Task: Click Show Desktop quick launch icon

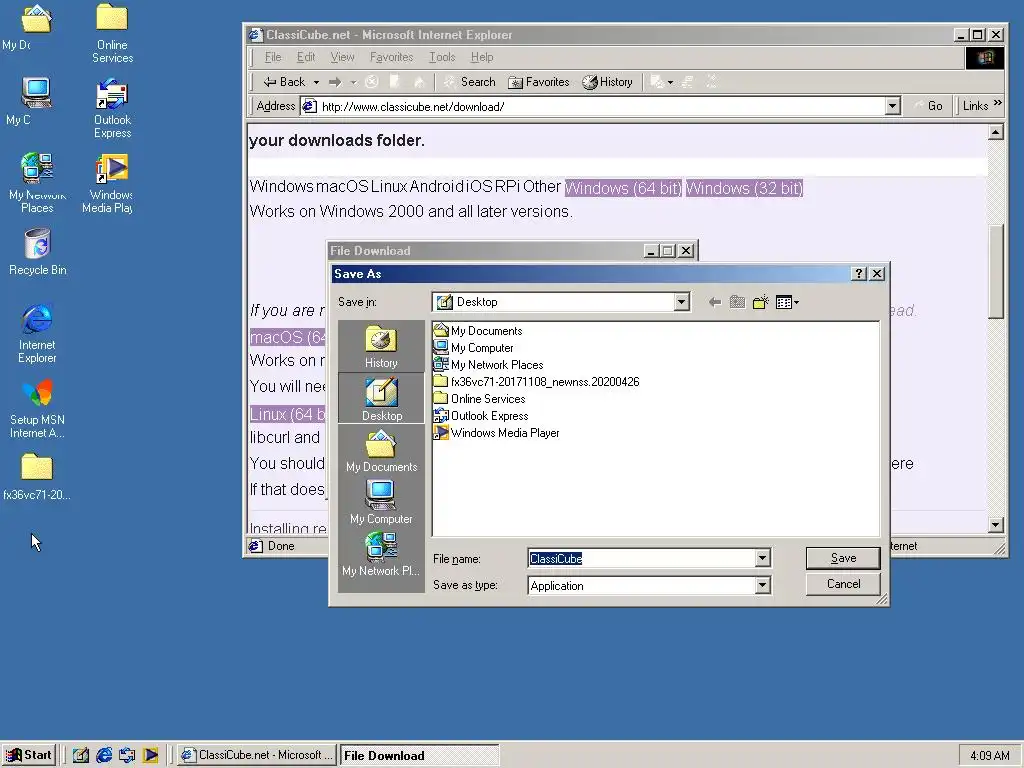Action: 80,755
